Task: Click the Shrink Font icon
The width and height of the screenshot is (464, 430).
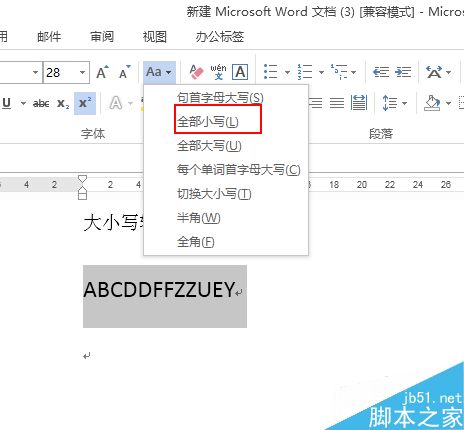Action: pos(125,72)
